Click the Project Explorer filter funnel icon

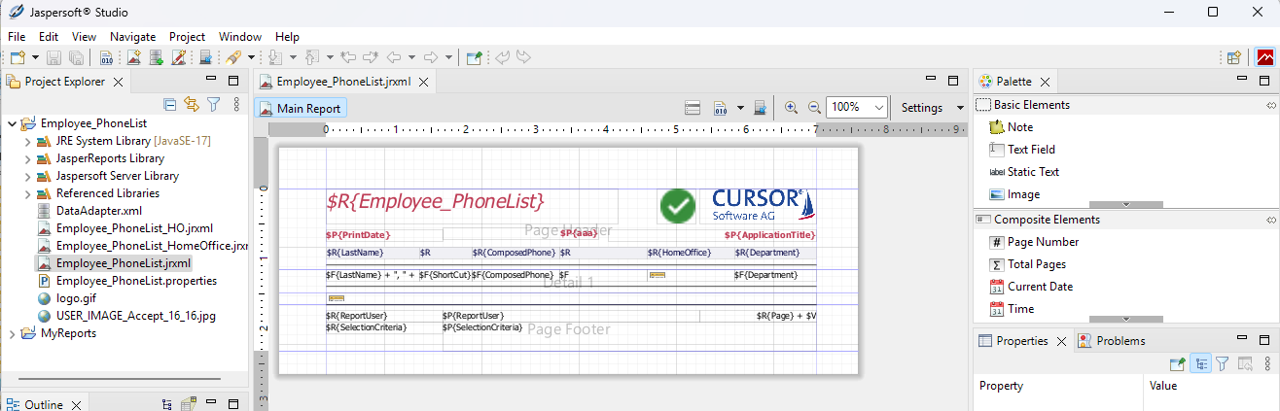click(x=213, y=104)
